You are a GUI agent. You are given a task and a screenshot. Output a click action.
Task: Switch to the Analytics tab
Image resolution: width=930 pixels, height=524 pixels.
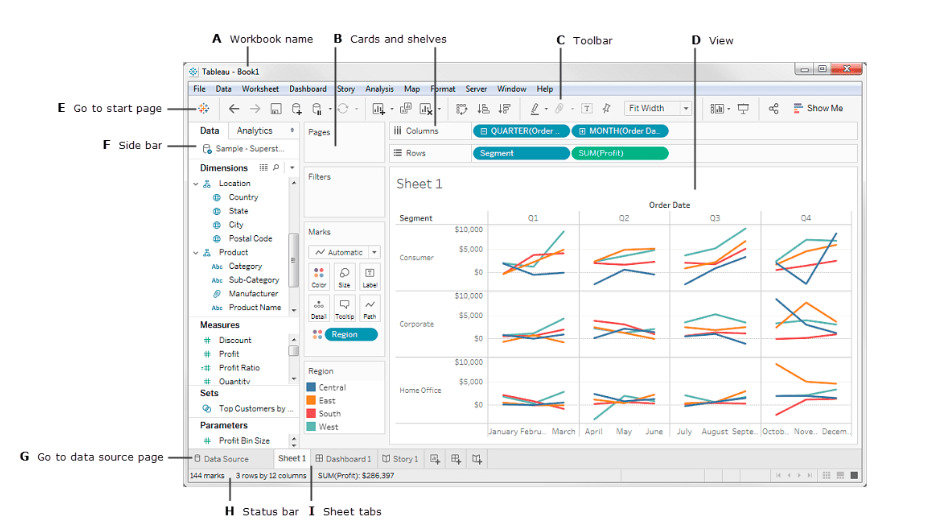(x=254, y=131)
